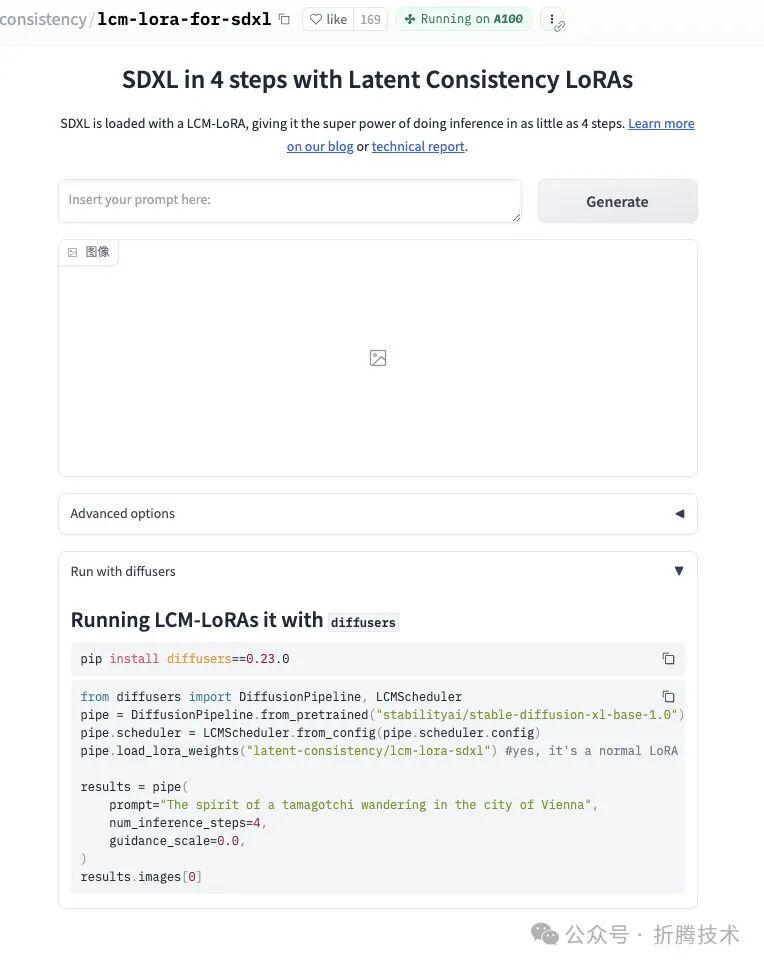764x965 pixels.
Task: Click the Advanced options arrow
Action: [x=680, y=513]
